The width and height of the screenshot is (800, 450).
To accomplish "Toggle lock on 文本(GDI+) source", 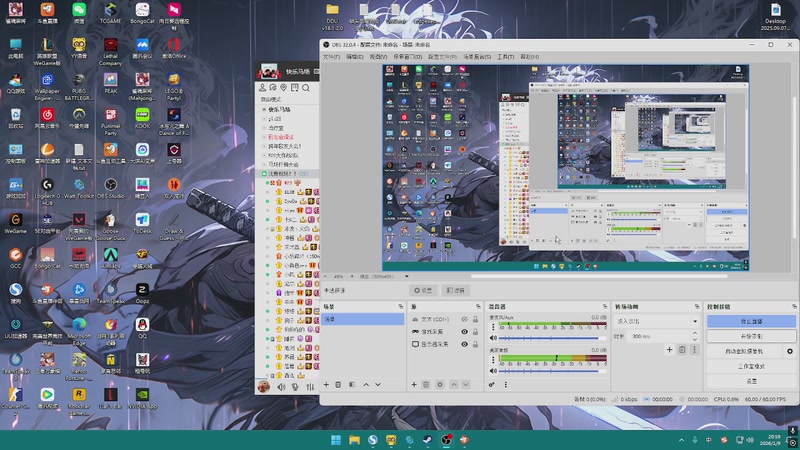I will 476,319.
